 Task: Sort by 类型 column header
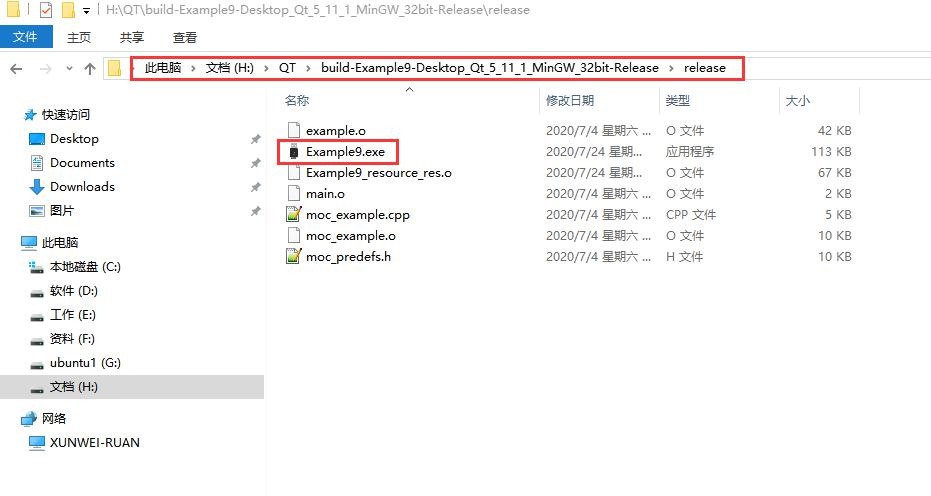pyautogui.click(x=677, y=100)
